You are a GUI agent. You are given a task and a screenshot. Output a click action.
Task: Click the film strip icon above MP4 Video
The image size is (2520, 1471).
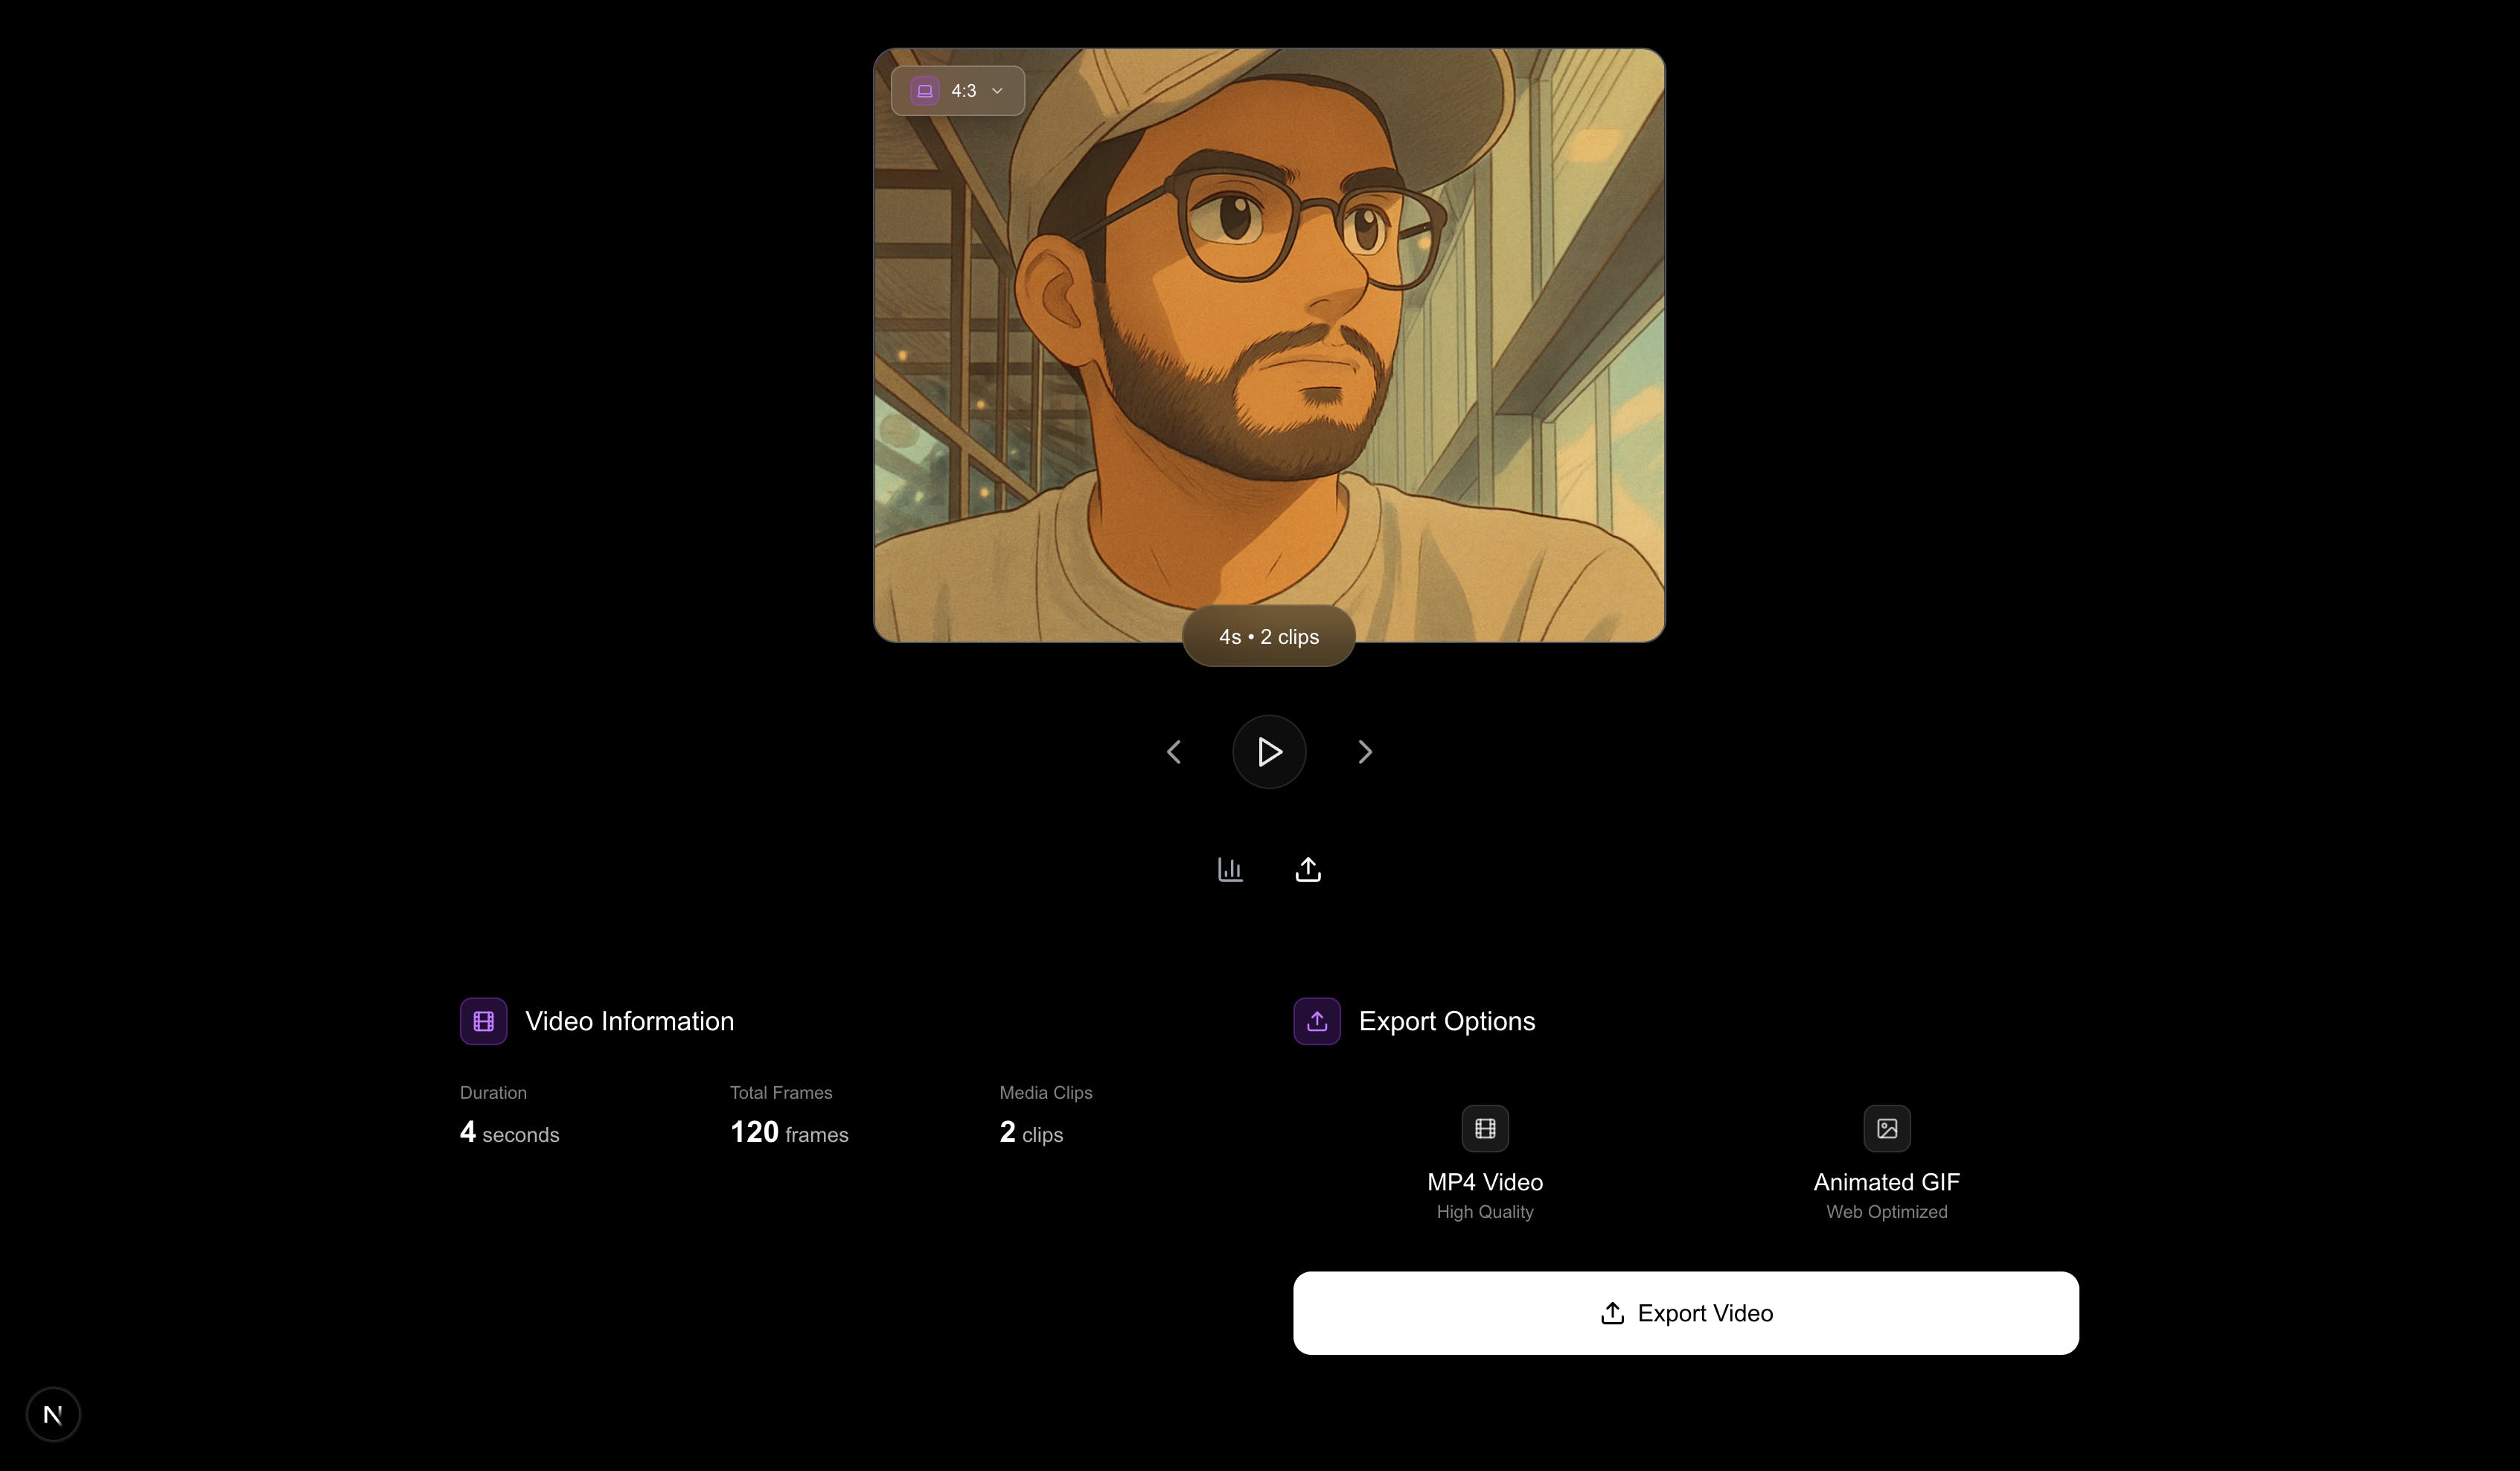pyautogui.click(x=1485, y=1129)
